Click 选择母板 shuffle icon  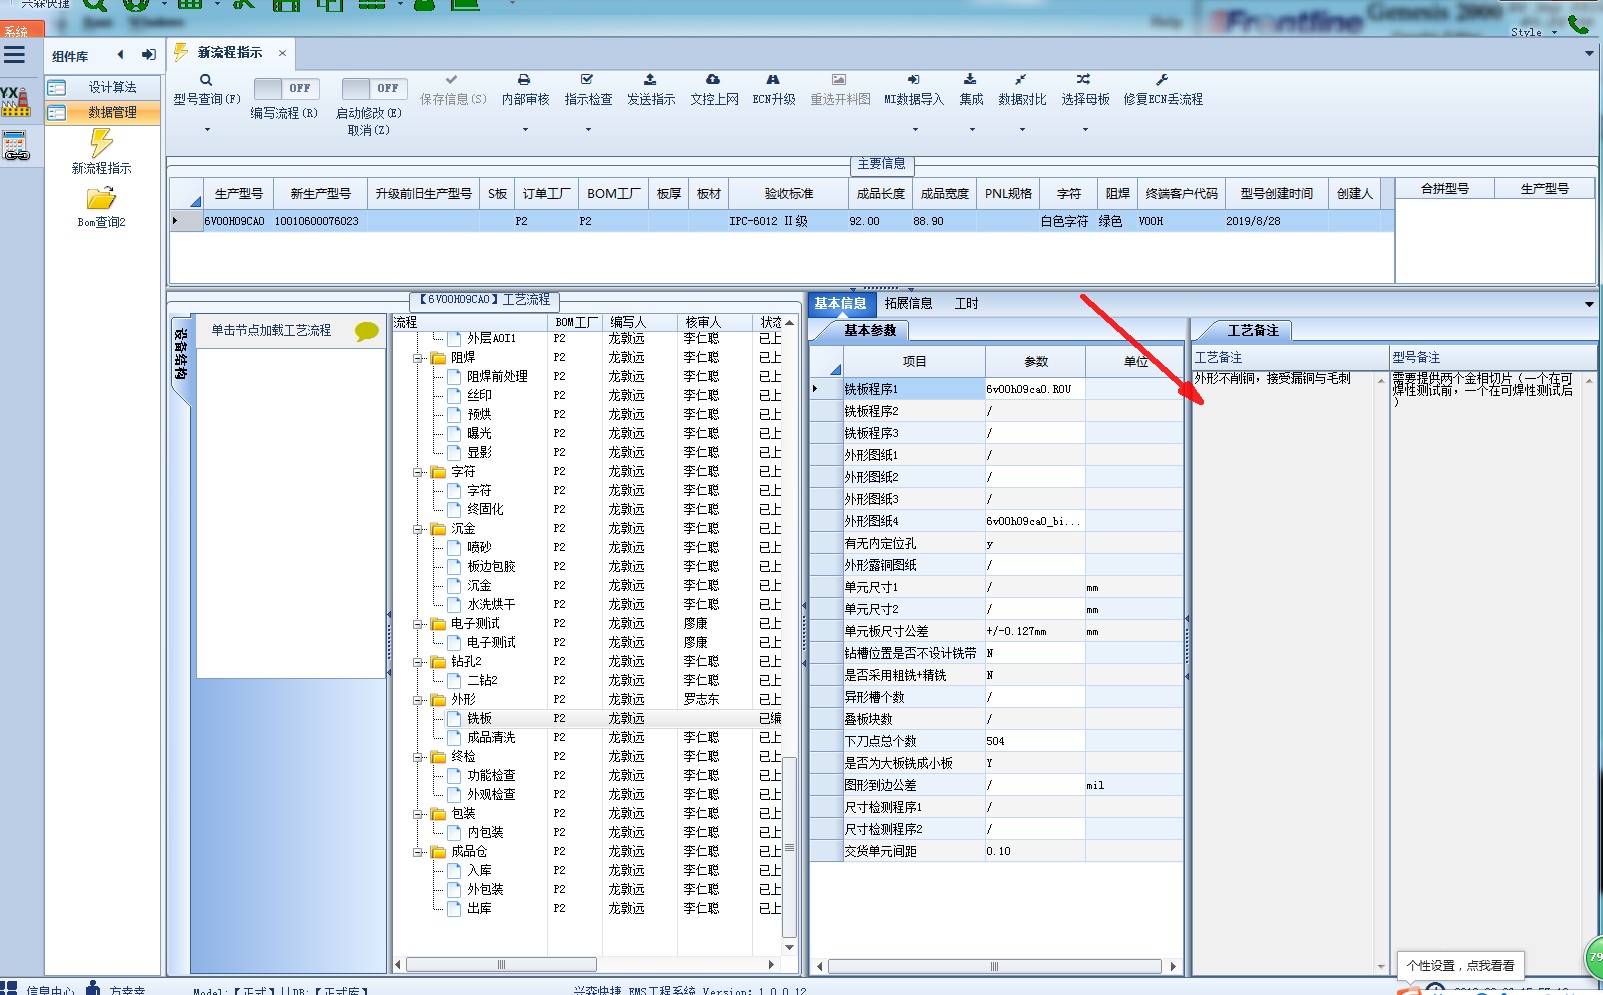[x=1084, y=79]
